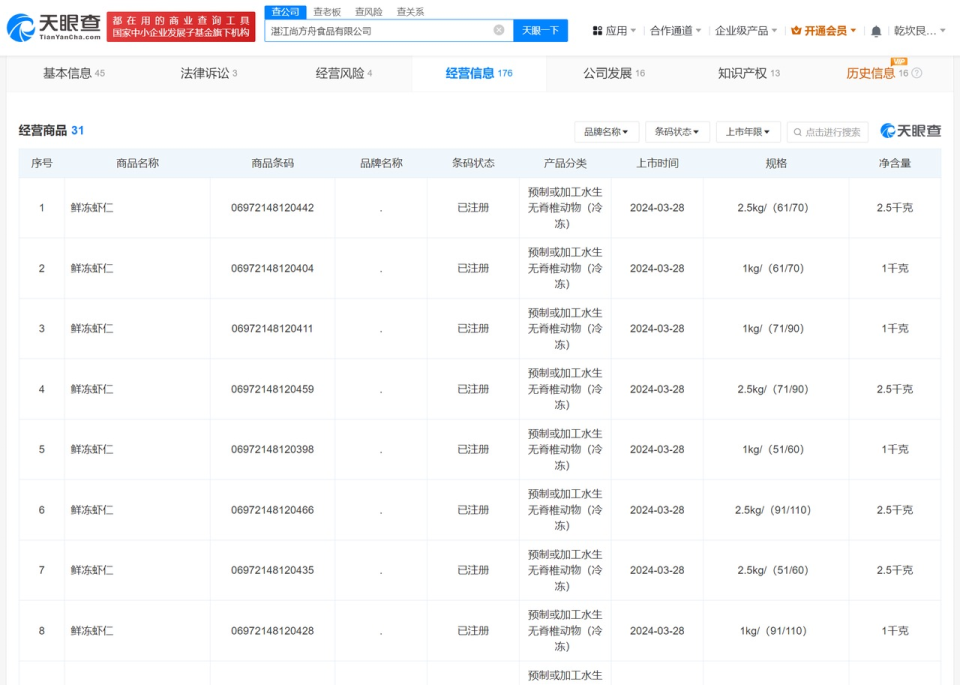Image resolution: width=960 pixels, height=685 pixels.
Task: Click the 应用 grid icon
Action: 597,31
